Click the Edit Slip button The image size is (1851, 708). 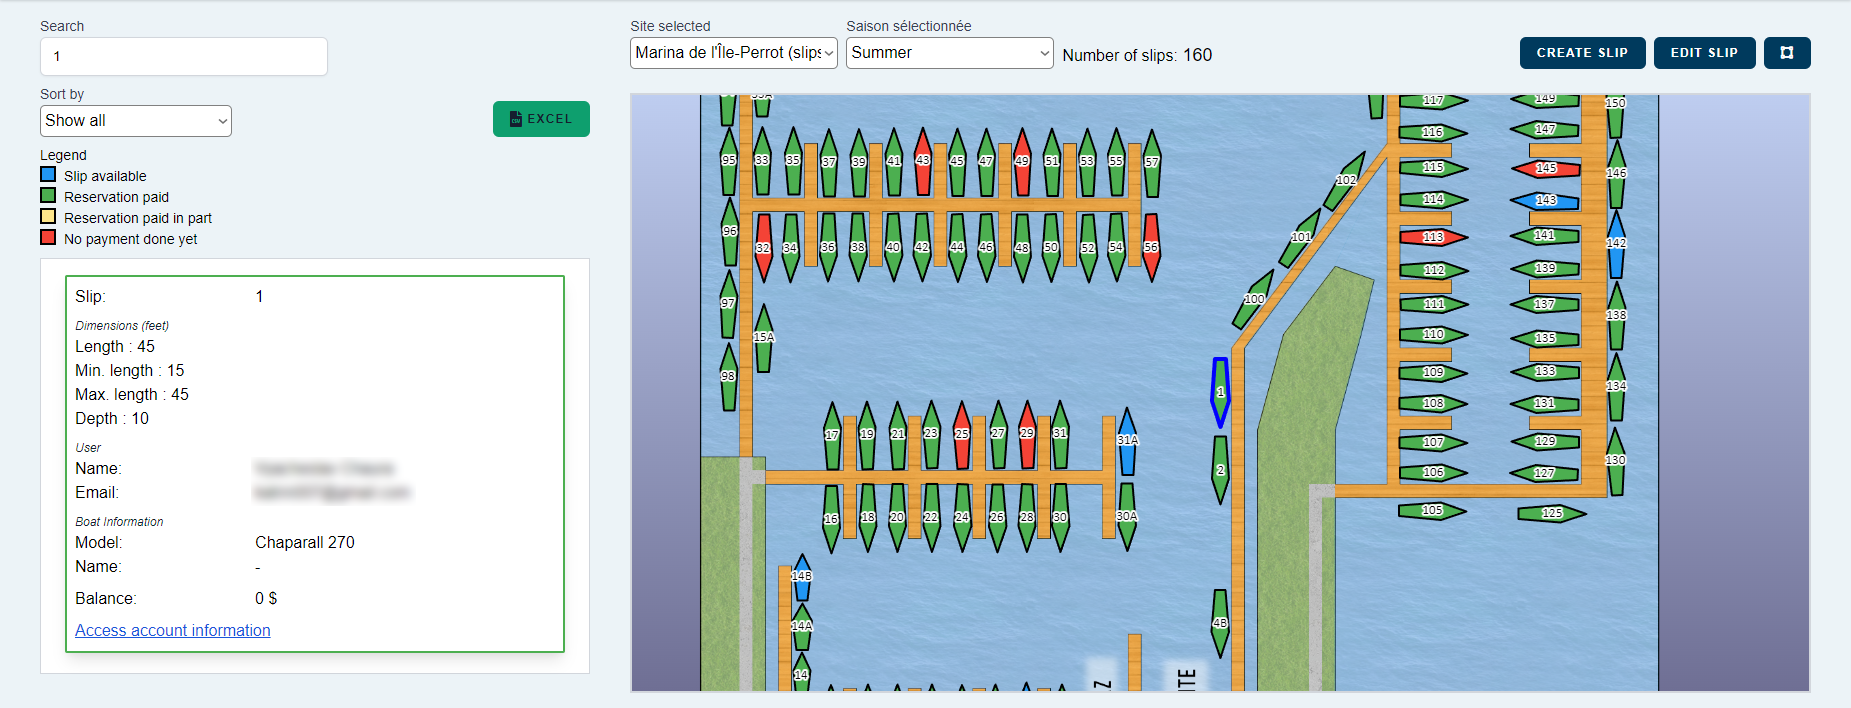coord(1704,53)
